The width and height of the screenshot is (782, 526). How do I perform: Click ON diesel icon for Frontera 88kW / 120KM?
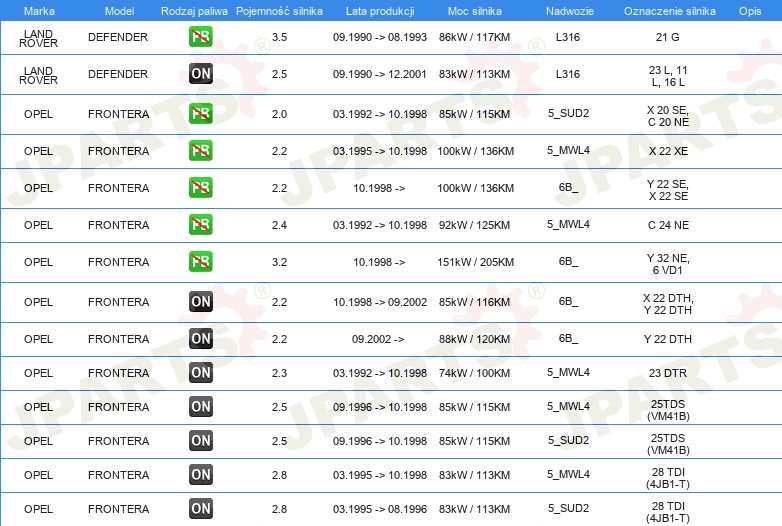tap(200, 339)
